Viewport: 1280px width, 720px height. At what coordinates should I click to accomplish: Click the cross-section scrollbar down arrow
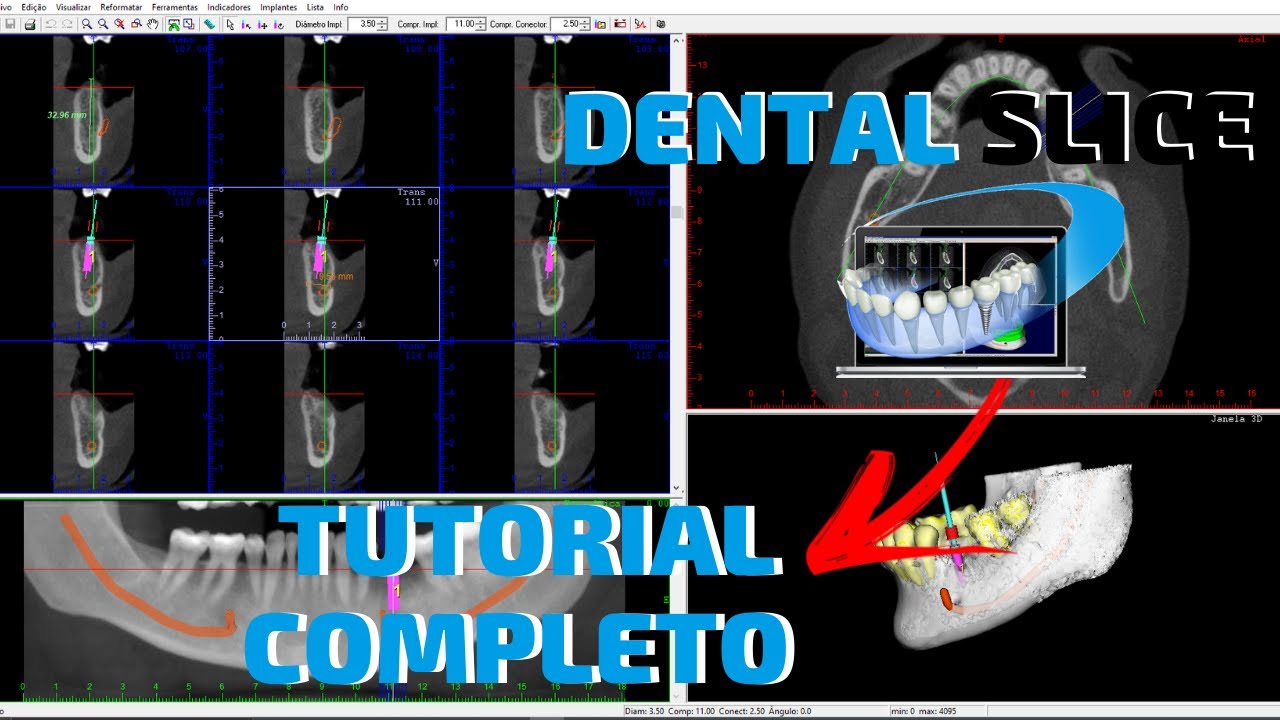click(x=677, y=488)
